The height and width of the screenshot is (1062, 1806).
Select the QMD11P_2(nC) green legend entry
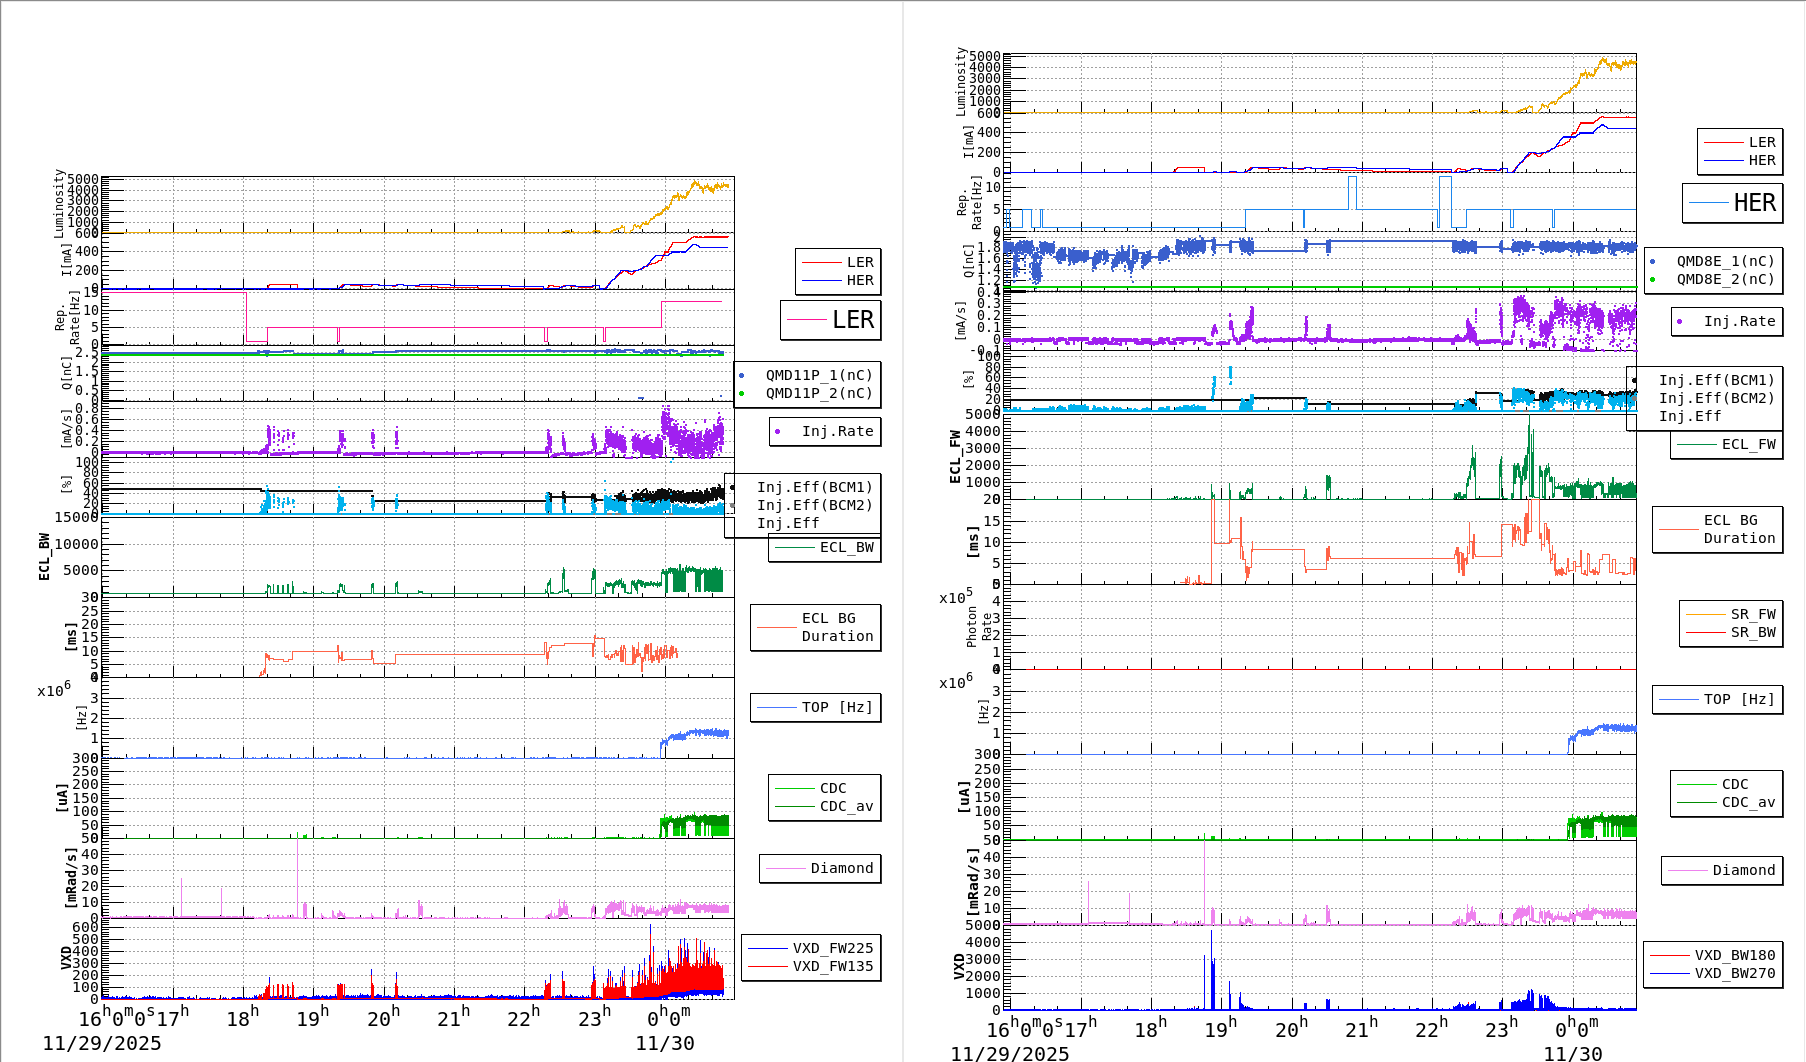coord(818,393)
